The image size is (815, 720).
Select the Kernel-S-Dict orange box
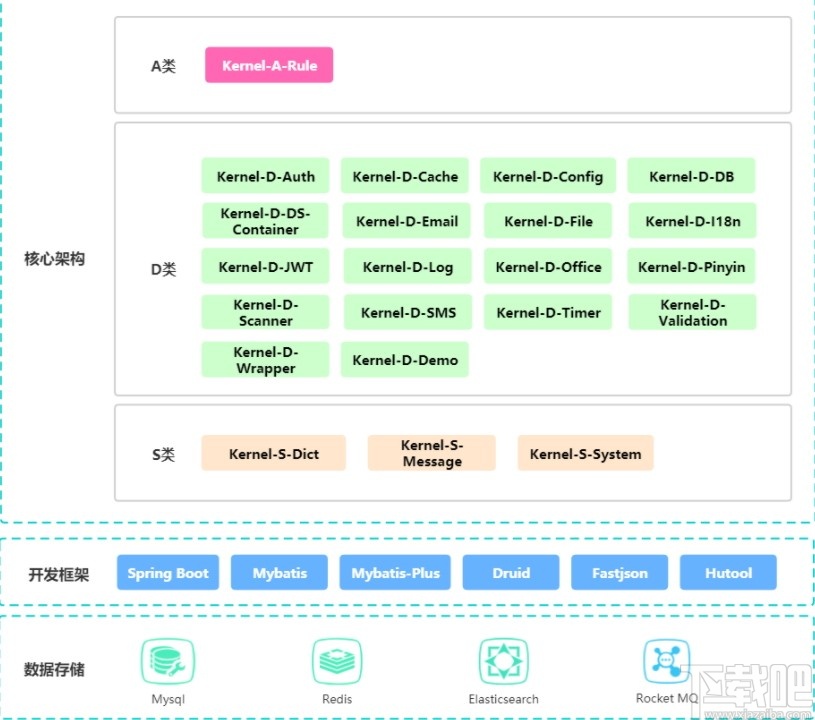273,453
